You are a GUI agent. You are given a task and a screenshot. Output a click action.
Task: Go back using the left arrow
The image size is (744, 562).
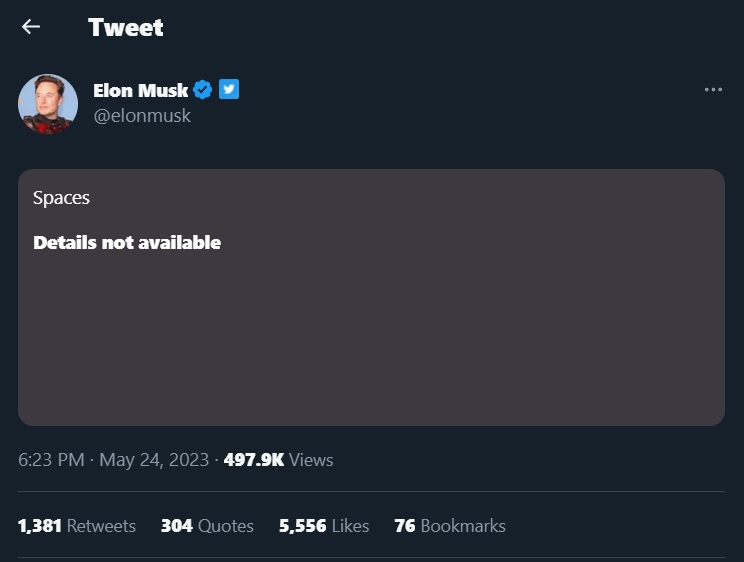pos(31,27)
